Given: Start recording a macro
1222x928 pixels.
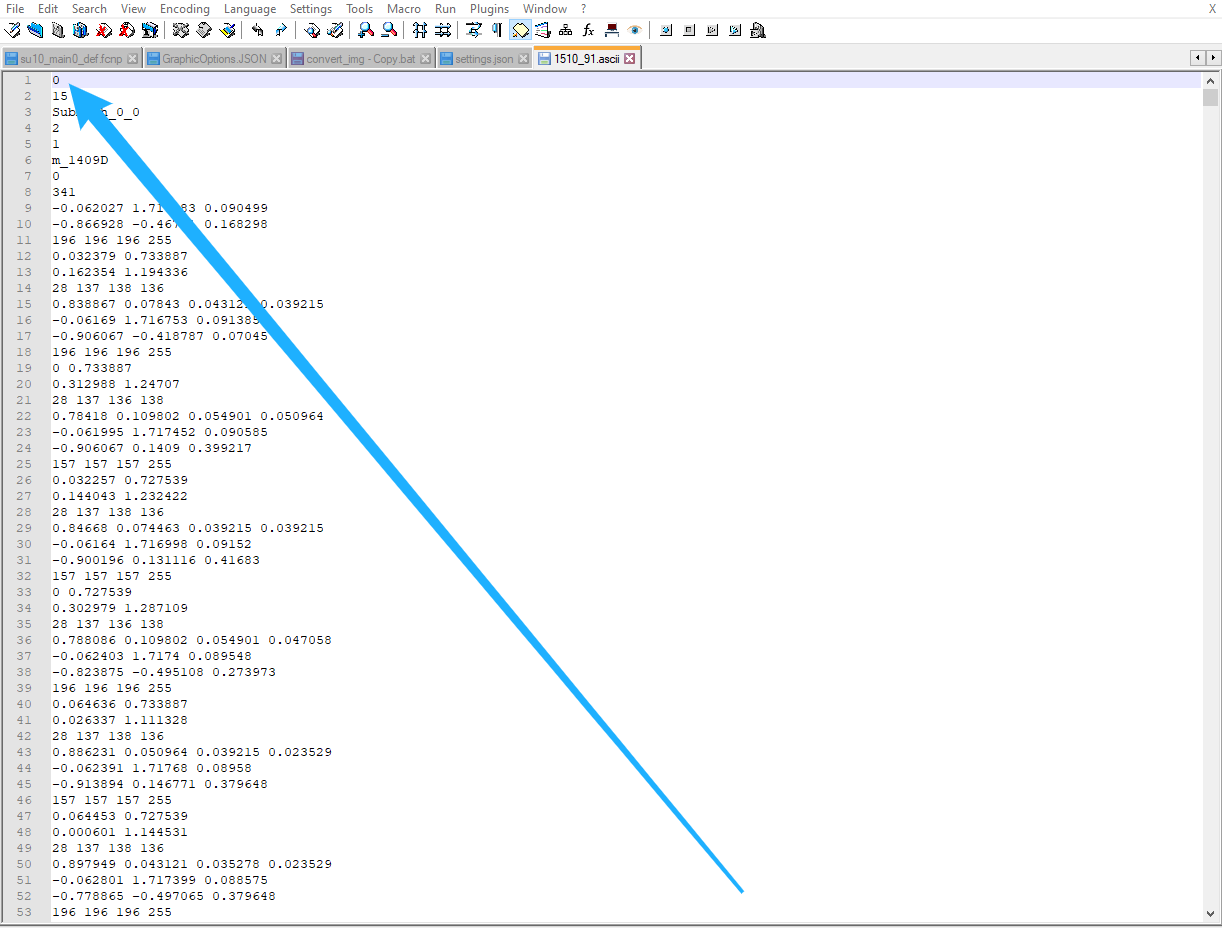Looking at the screenshot, I should click(666, 30).
